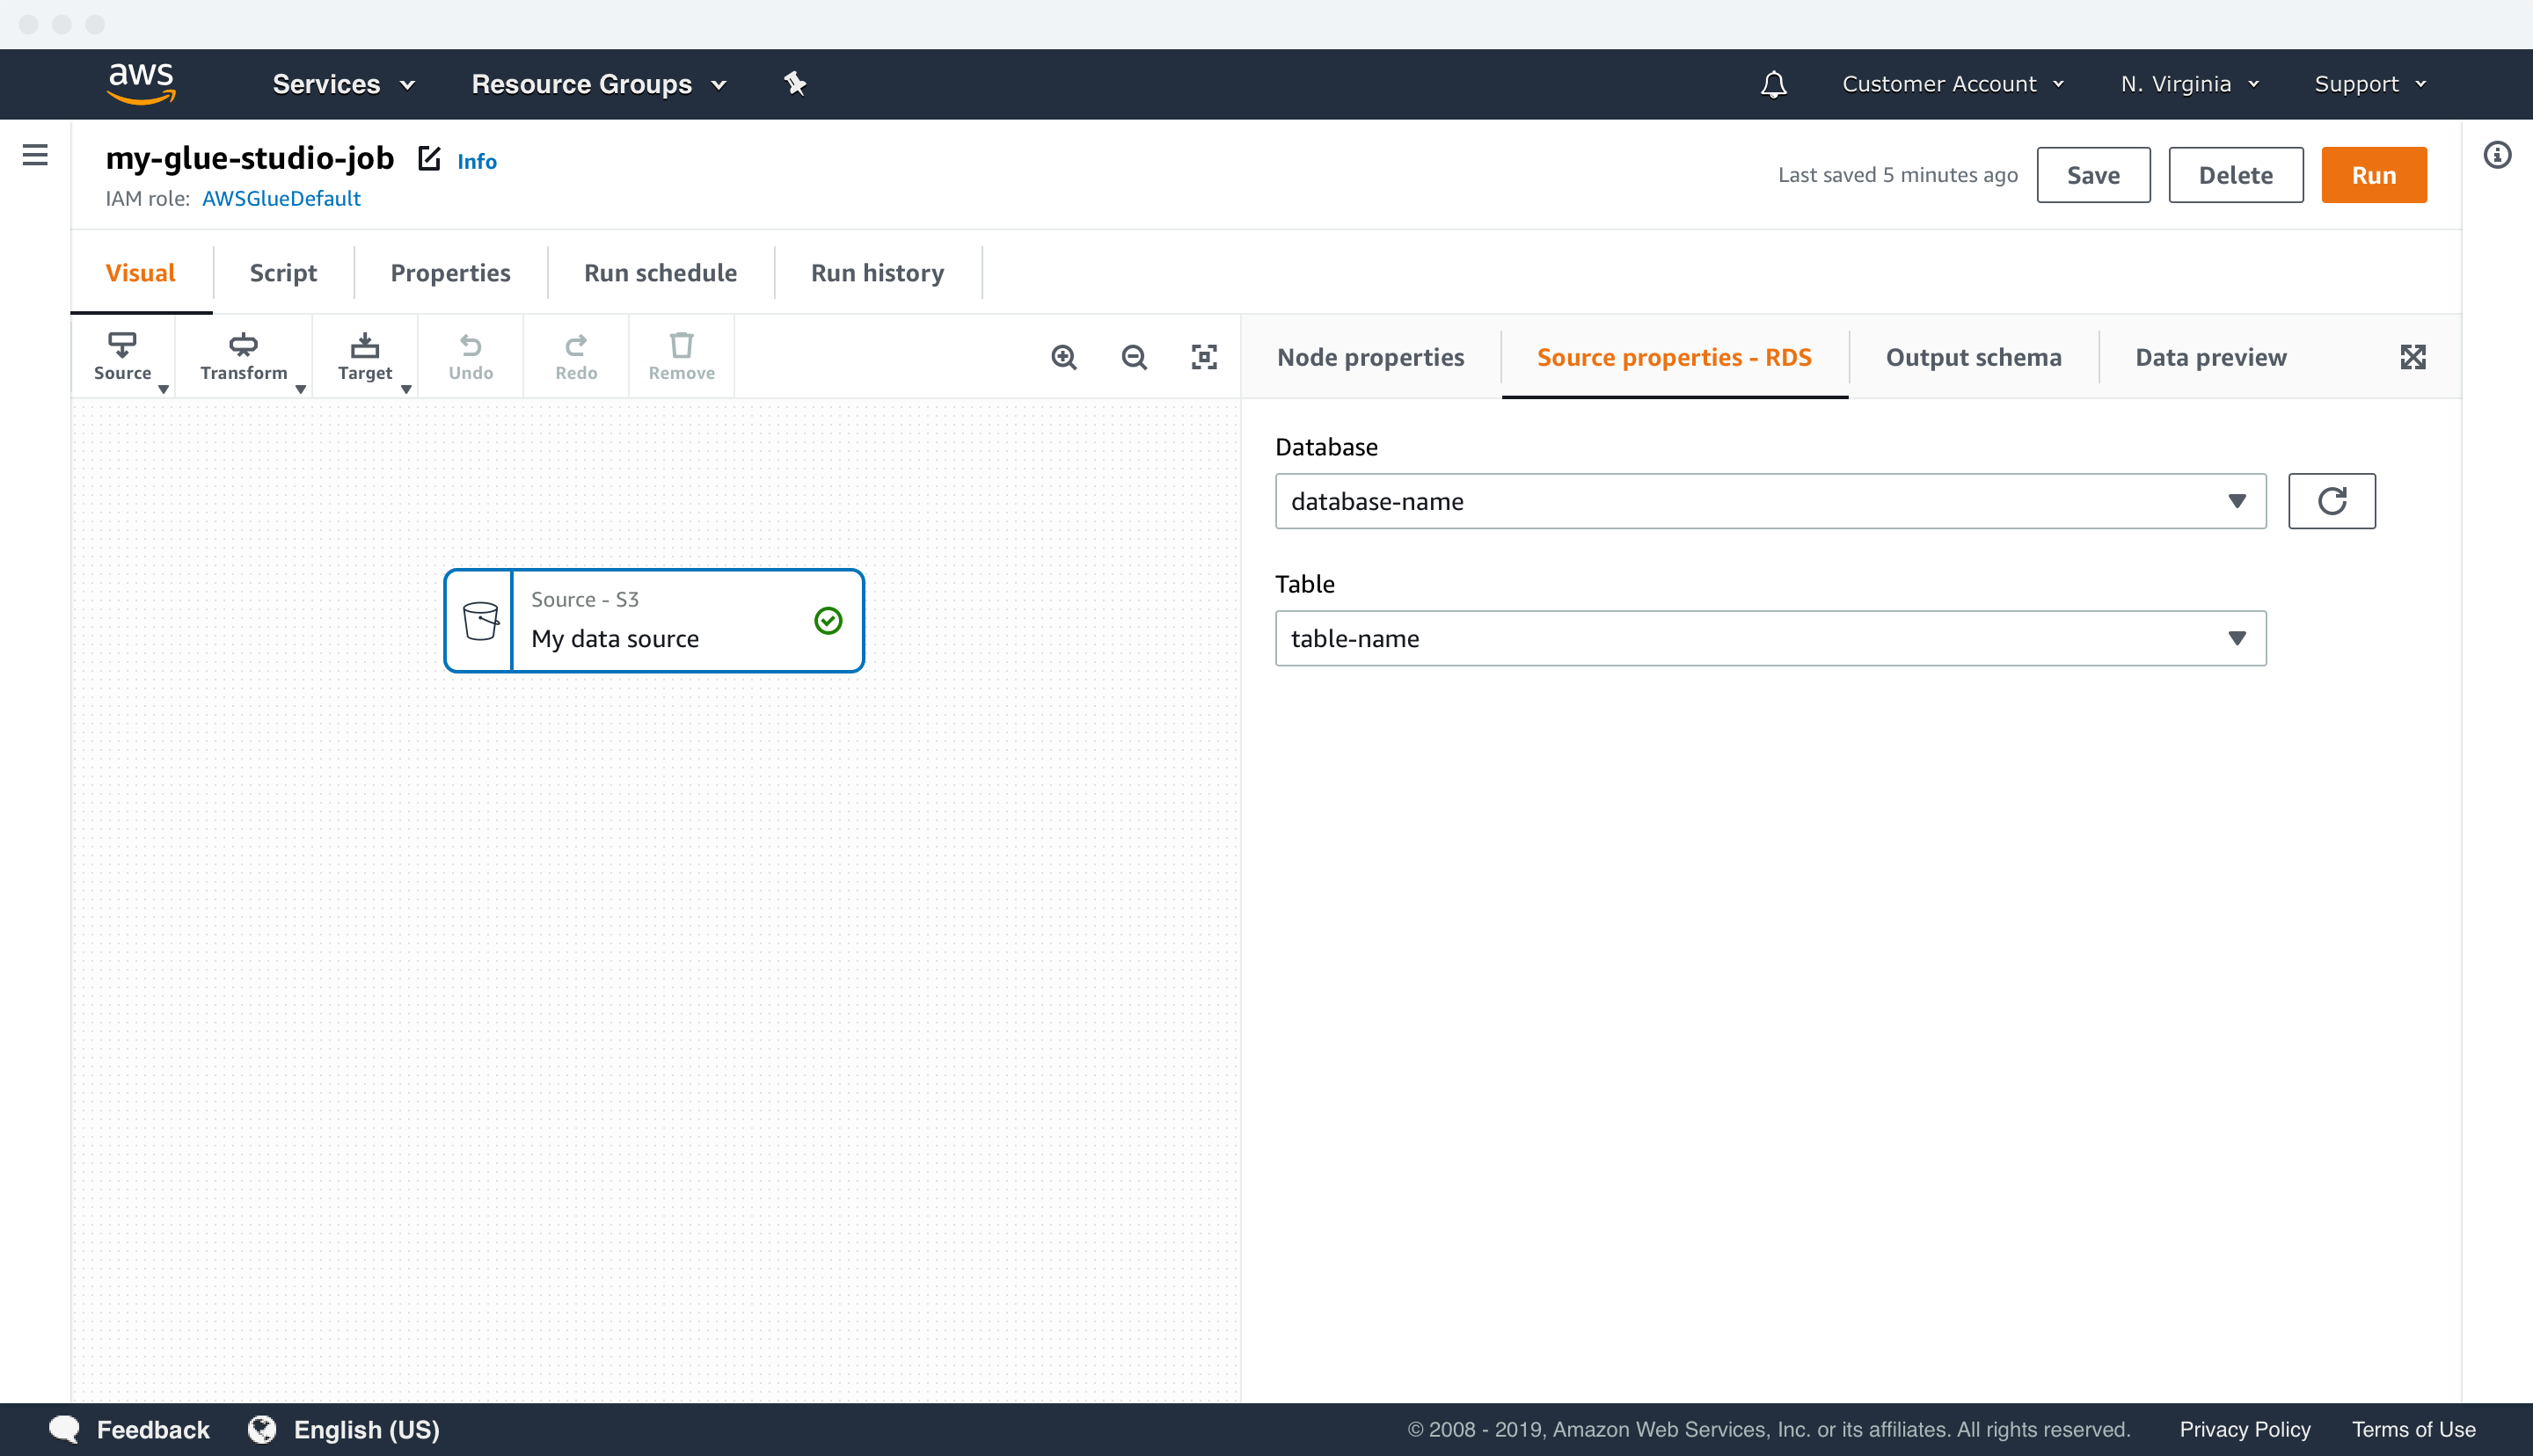Image resolution: width=2533 pixels, height=1456 pixels.
Task: Select the My data source node
Action: pyautogui.click(x=654, y=621)
